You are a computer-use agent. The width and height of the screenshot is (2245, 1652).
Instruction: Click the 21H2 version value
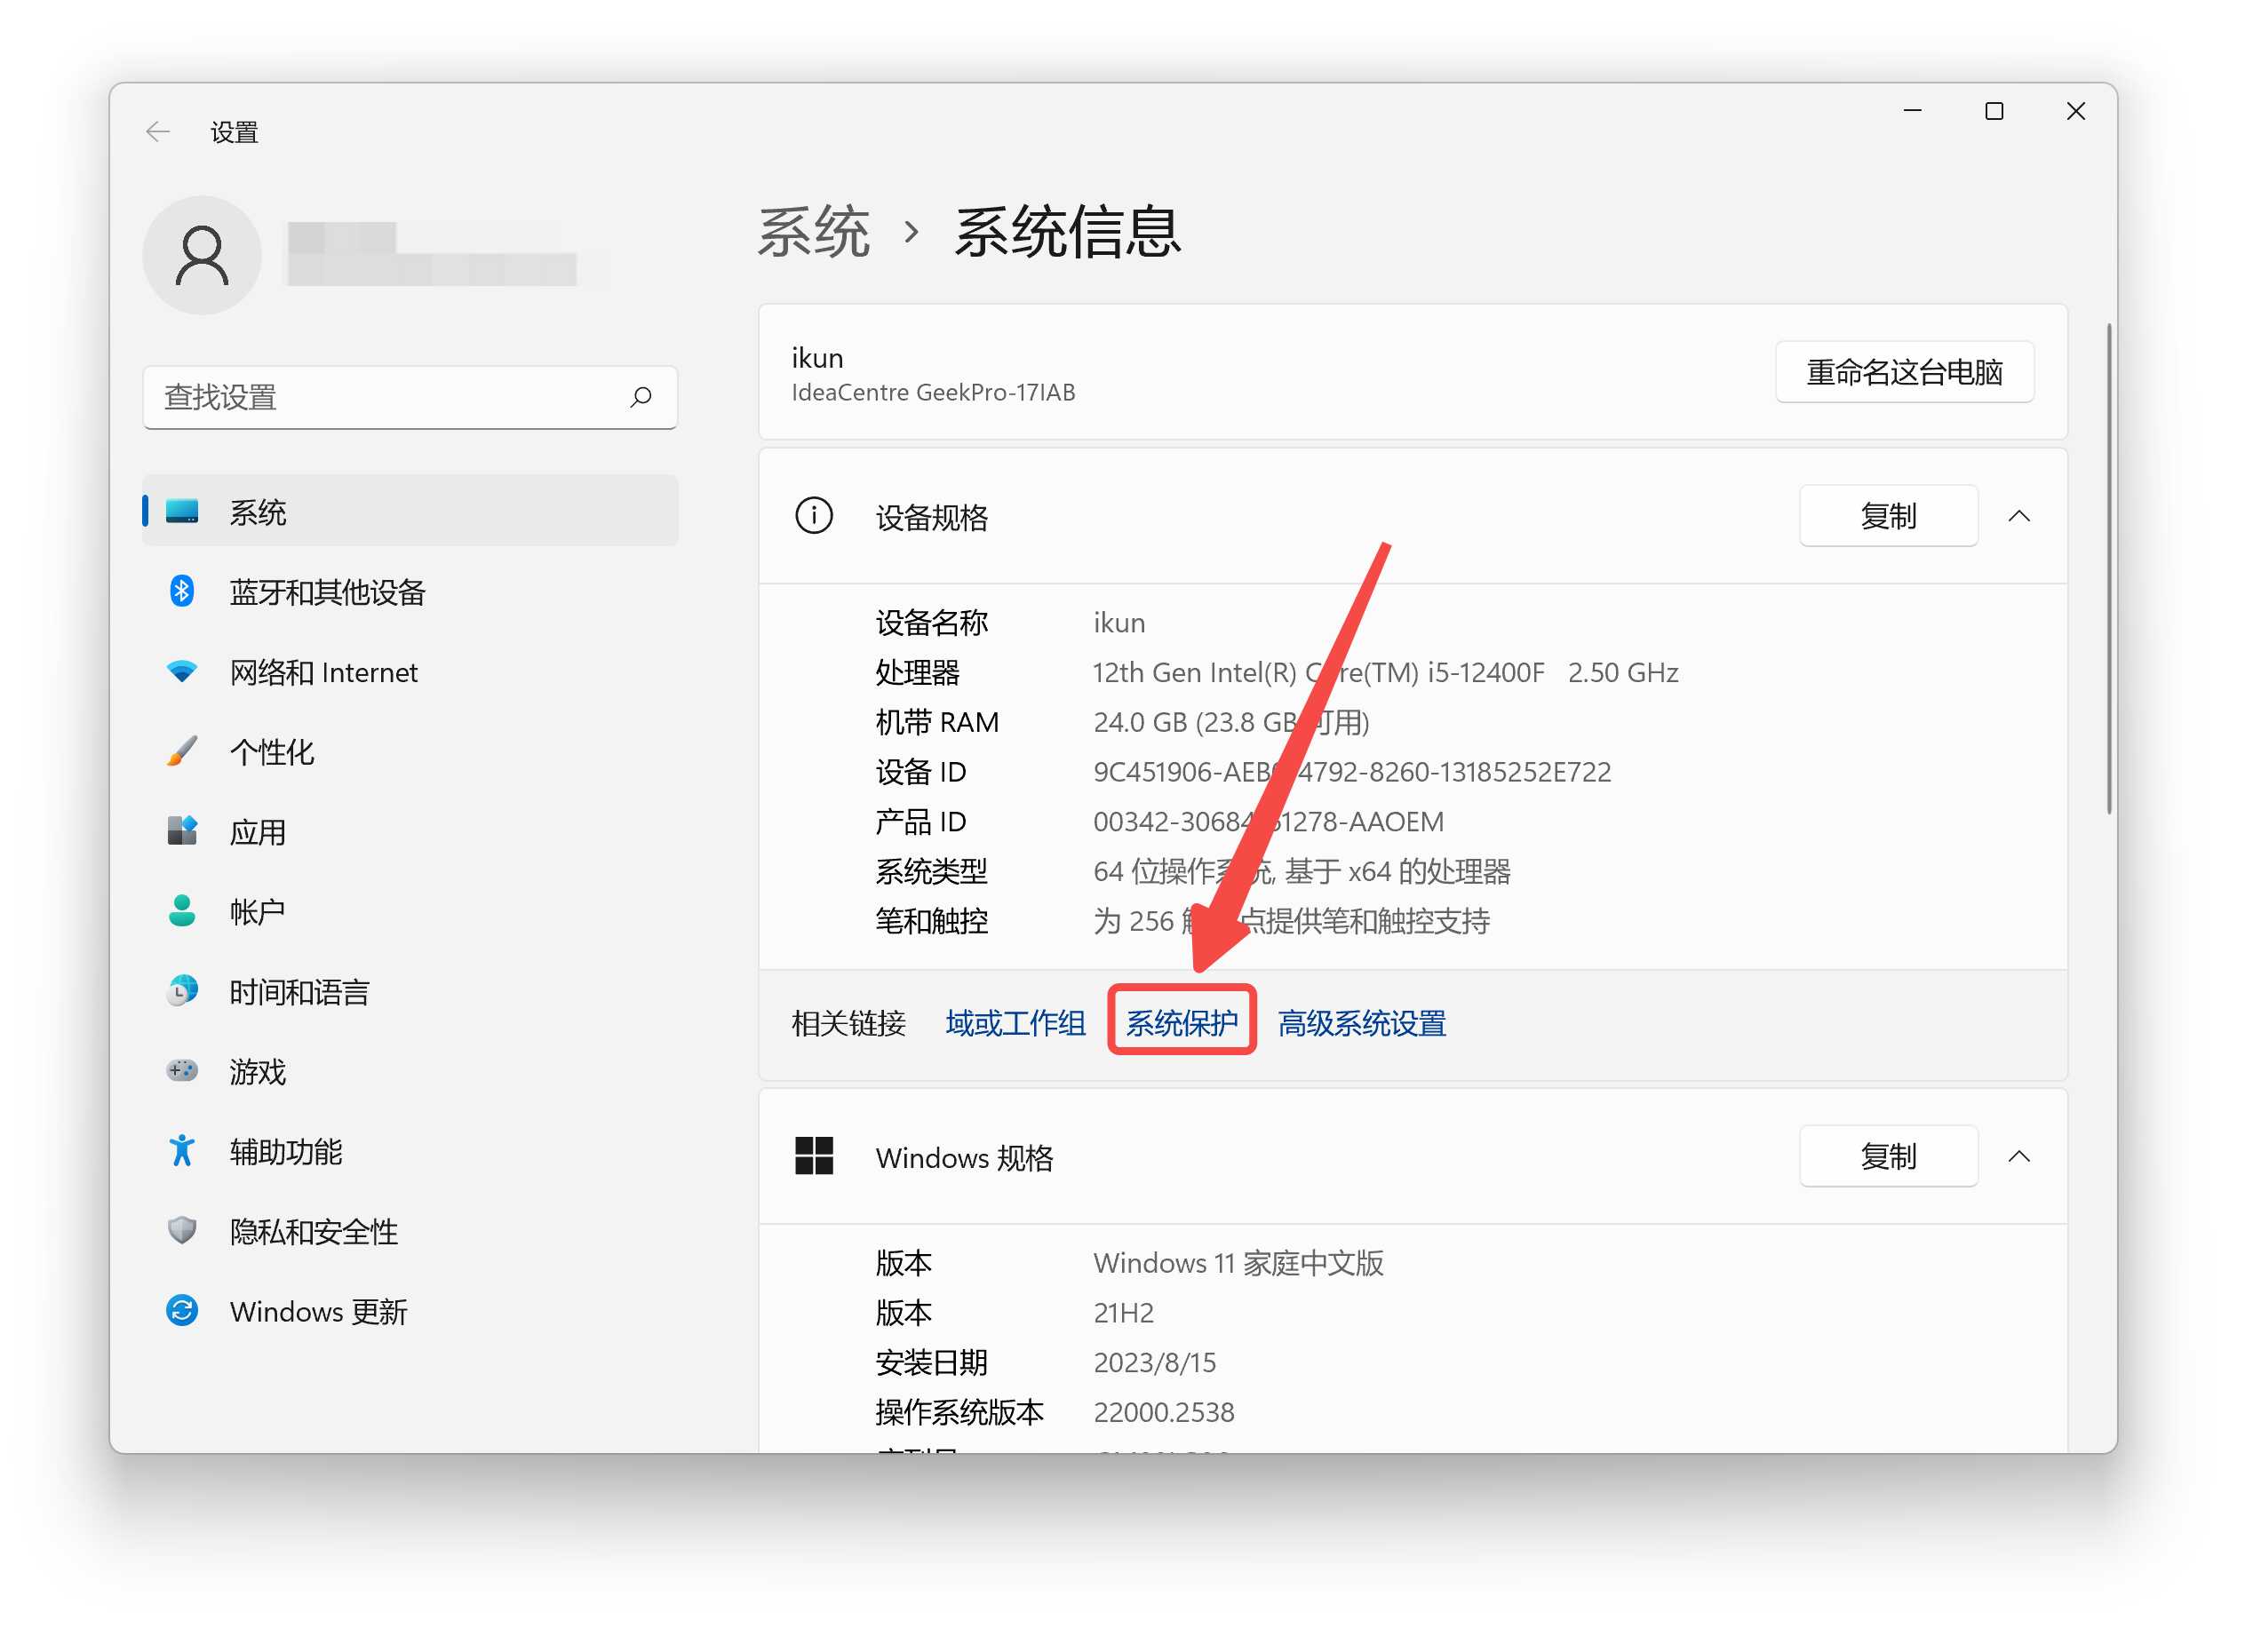[1123, 1313]
